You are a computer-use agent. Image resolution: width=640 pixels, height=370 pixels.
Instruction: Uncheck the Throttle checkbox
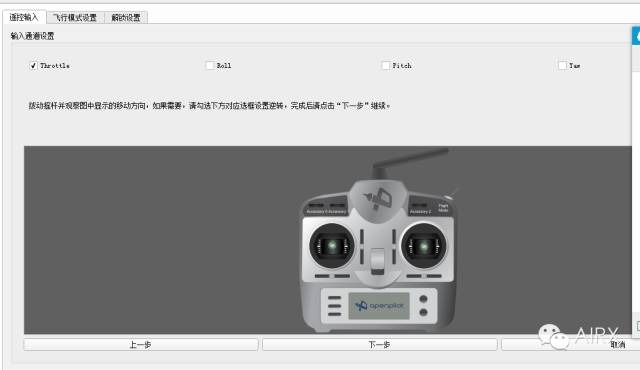(33, 65)
